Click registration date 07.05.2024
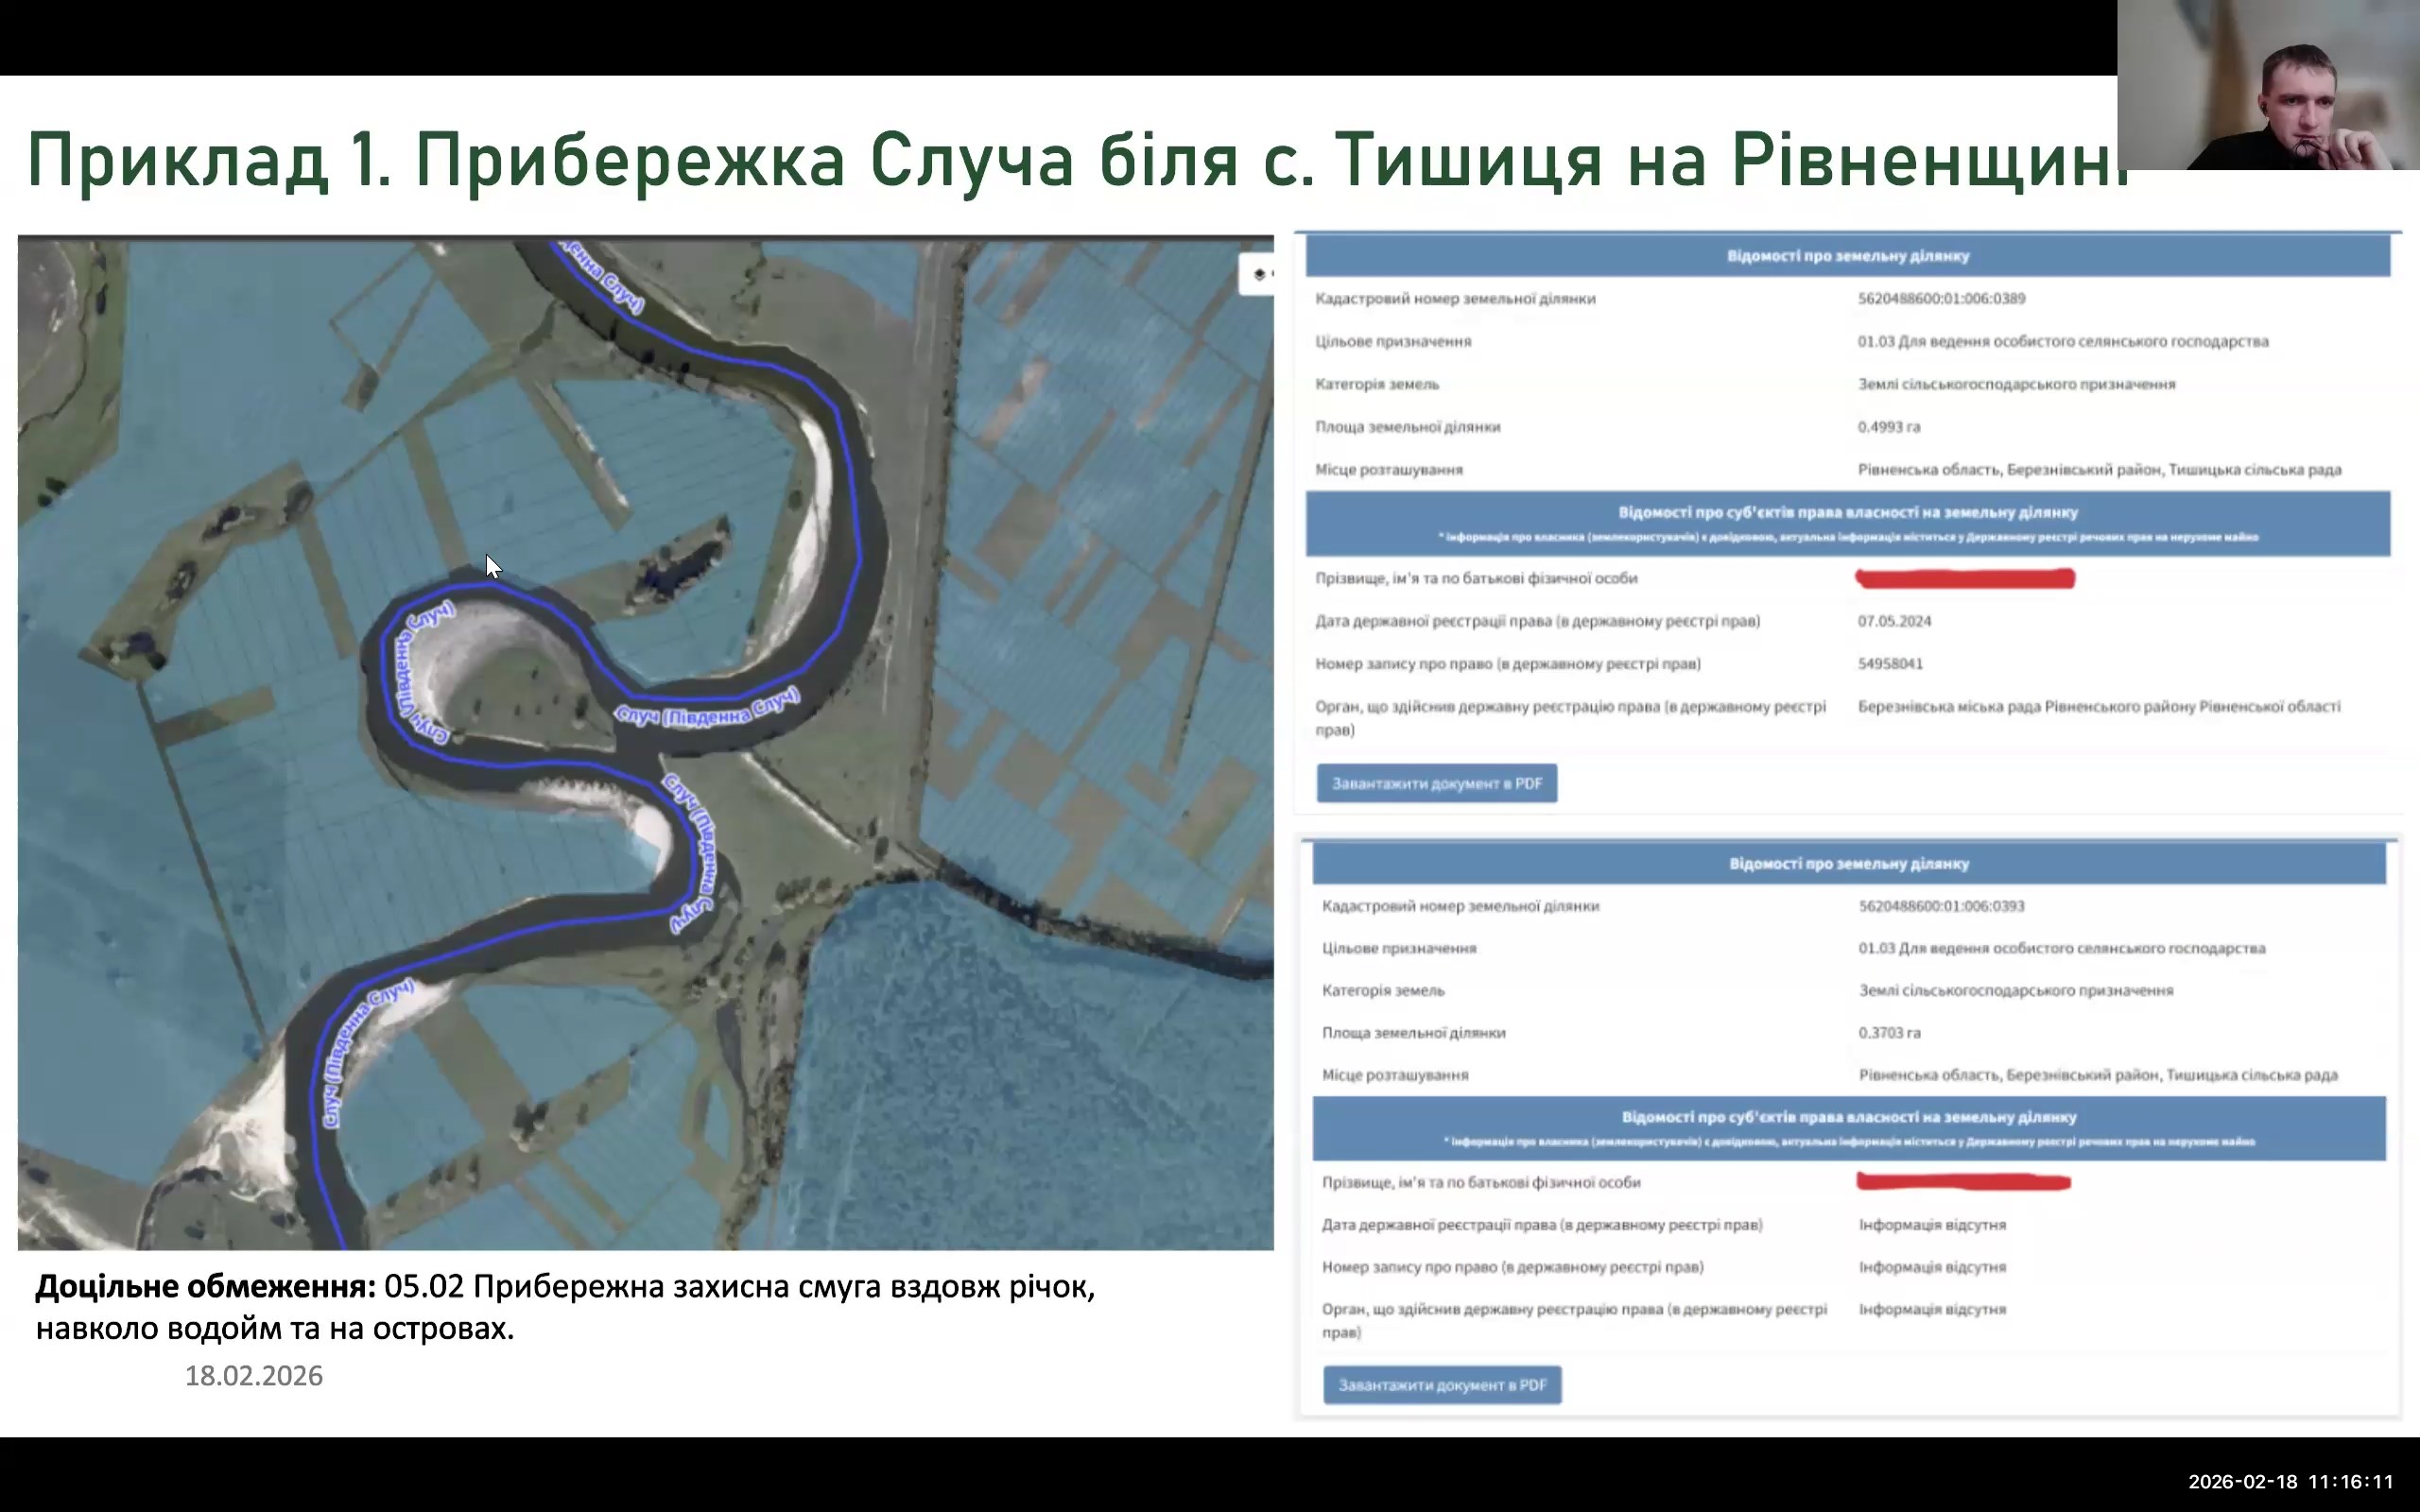This screenshot has width=2420, height=1512. coord(1894,621)
